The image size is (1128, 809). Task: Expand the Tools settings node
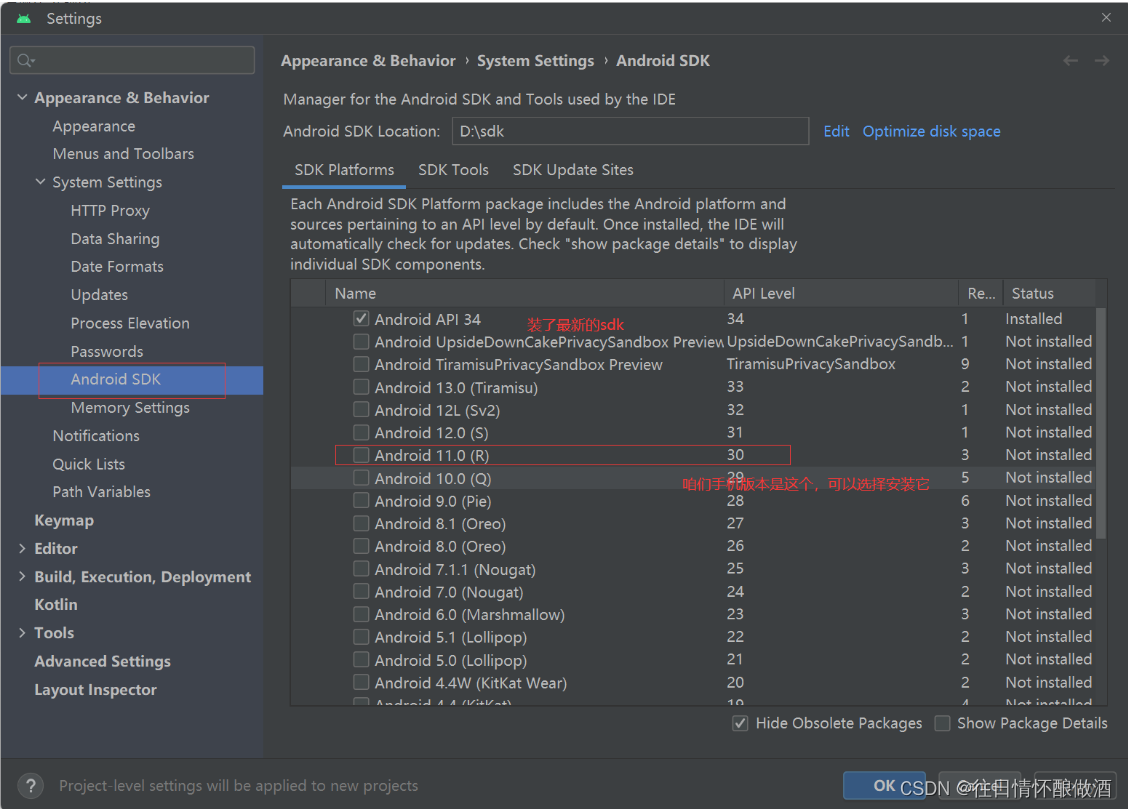(22, 633)
